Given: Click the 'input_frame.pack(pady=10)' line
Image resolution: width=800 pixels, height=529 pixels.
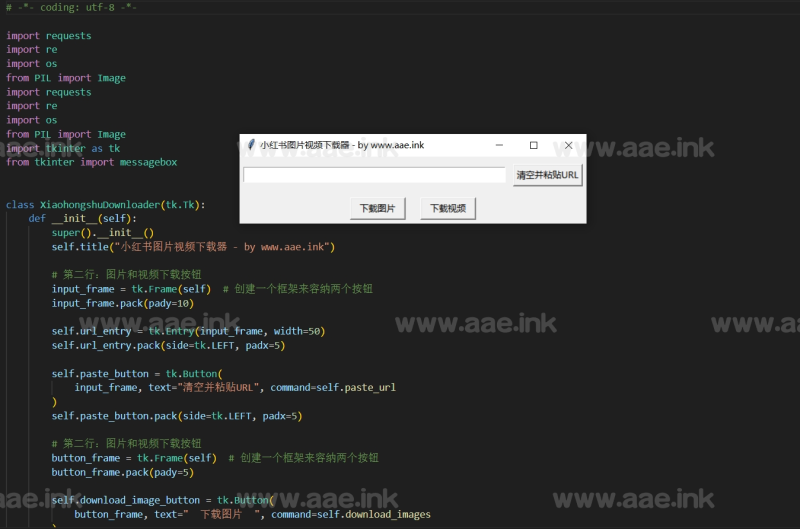Looking at the screenshot, I should pyautogui.click(x=122, y=303).
